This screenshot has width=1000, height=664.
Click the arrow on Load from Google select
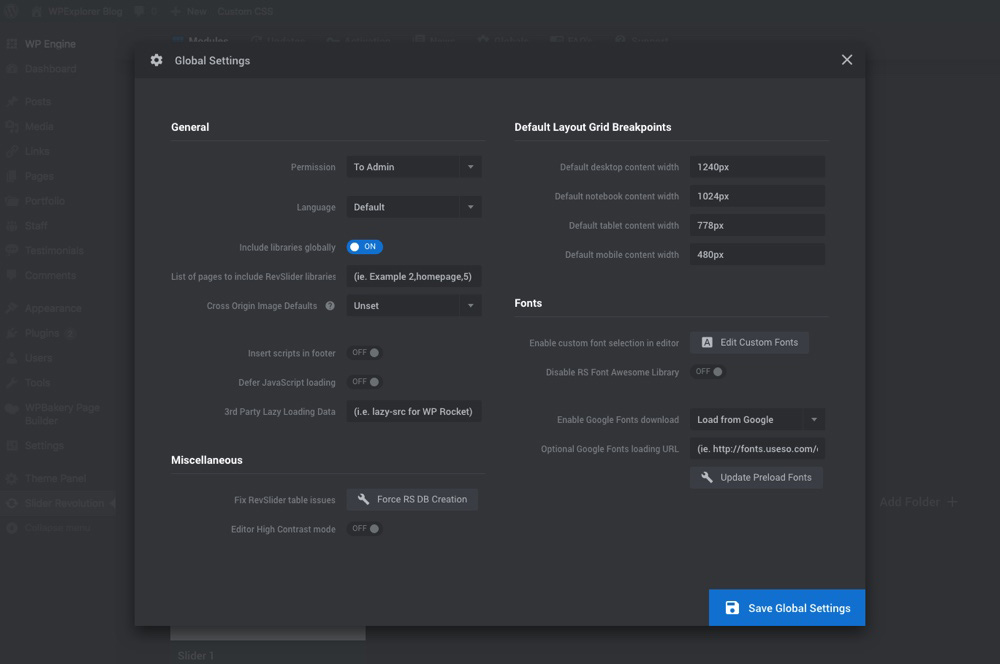point(814,420)
